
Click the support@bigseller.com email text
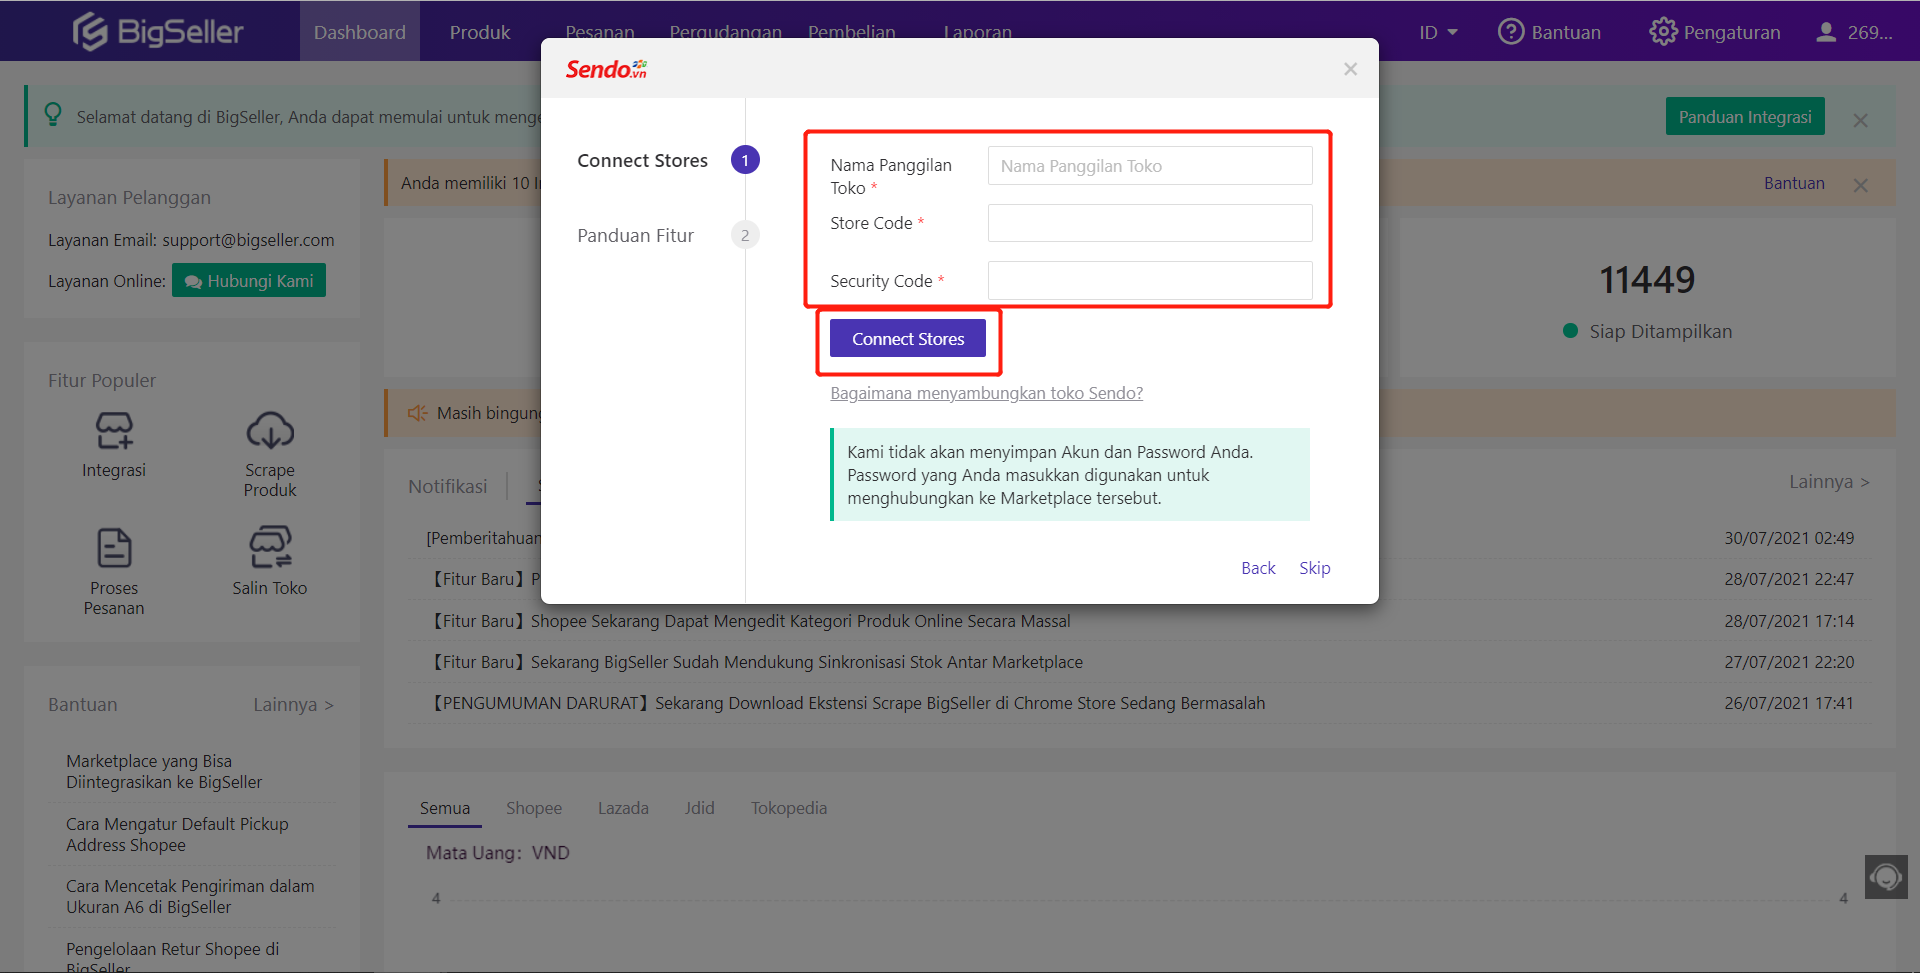click(x=248, y=240)
